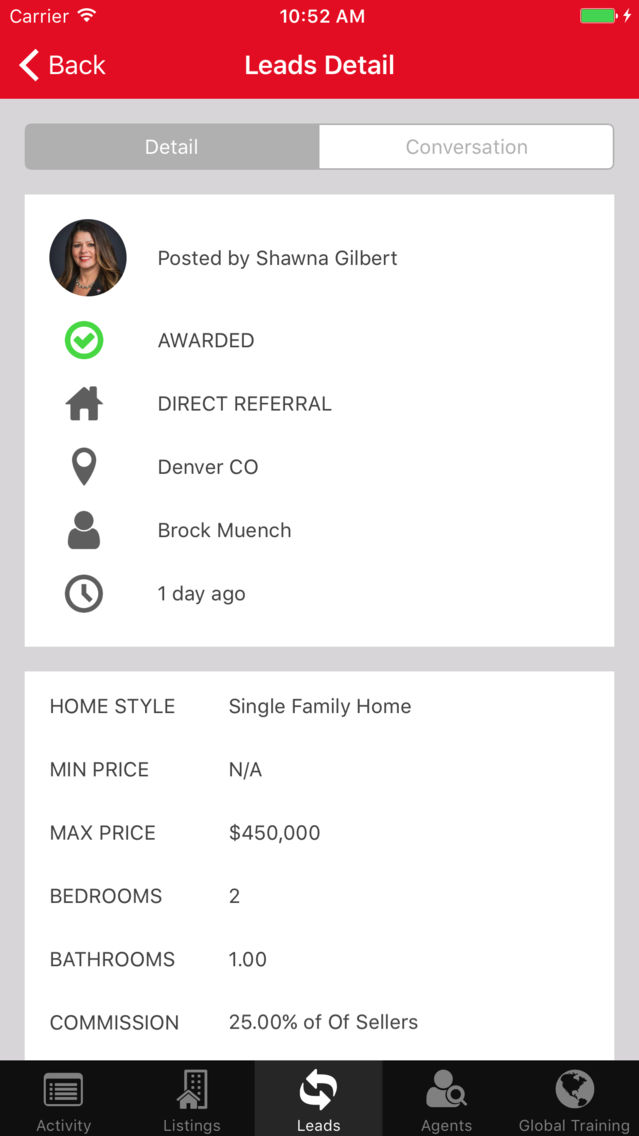Toggle the green AWARDED checkmark
This screenshot has width=639, height=1136.
pos(84,340)
